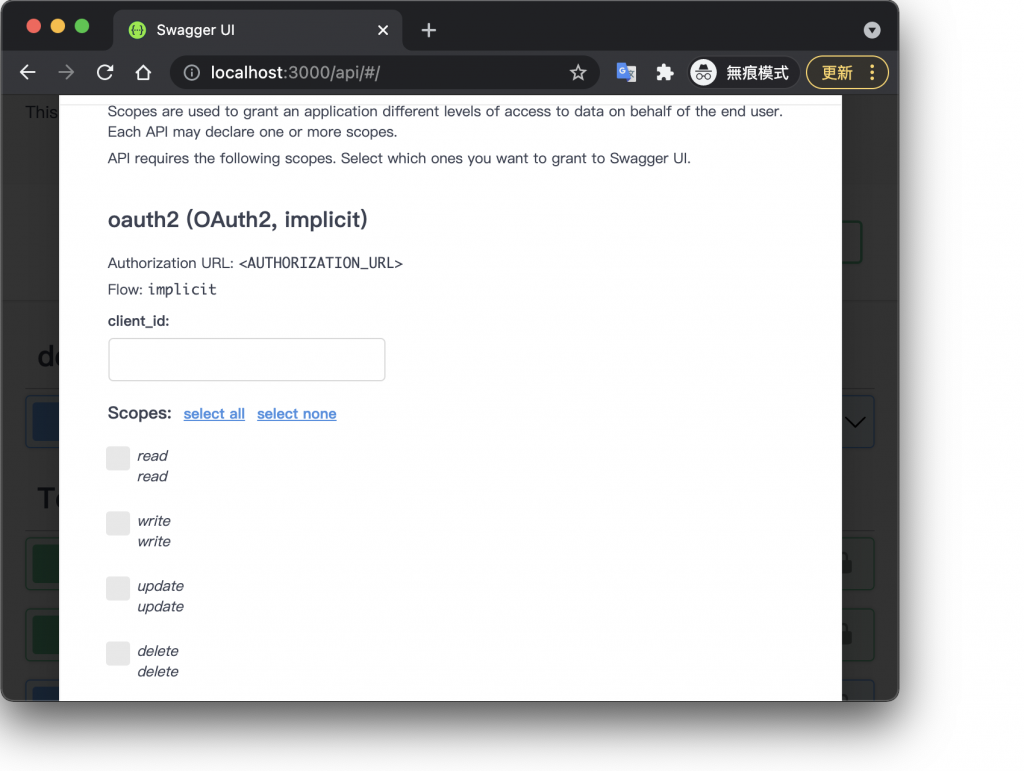Maximize the window with green button

82,26
